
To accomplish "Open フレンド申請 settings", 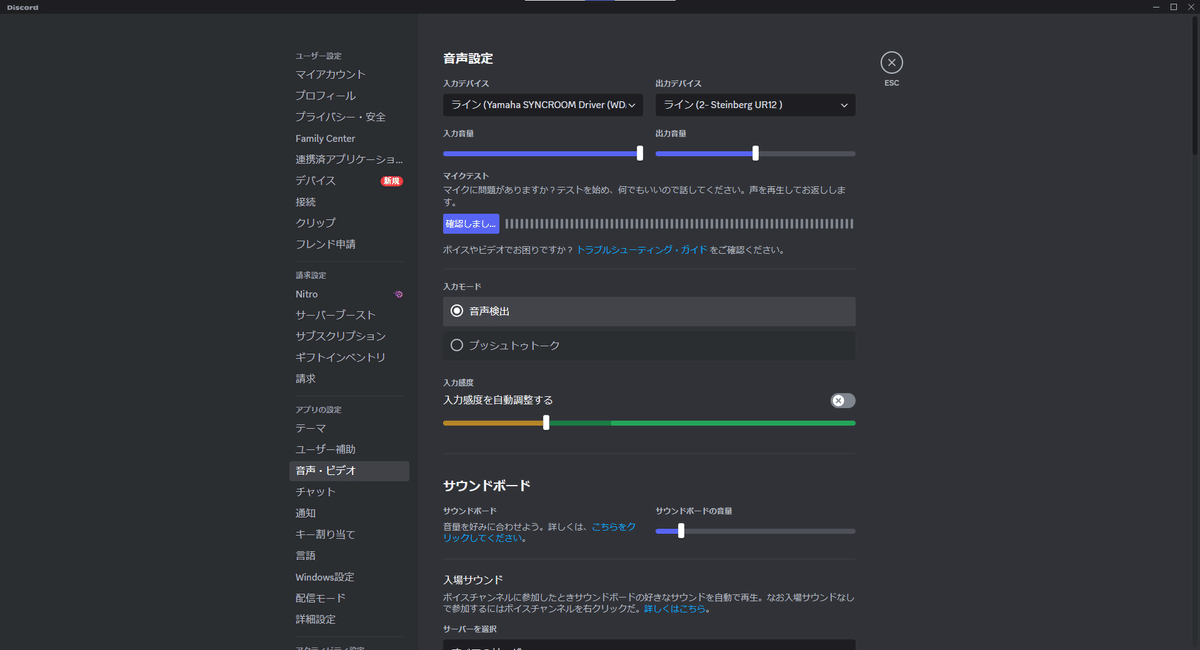I will click(x=349, y=243).
